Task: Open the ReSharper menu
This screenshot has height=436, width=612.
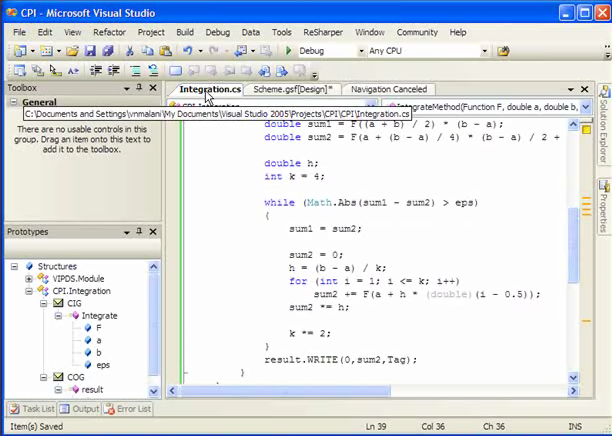Action: [x=323, y=32]
